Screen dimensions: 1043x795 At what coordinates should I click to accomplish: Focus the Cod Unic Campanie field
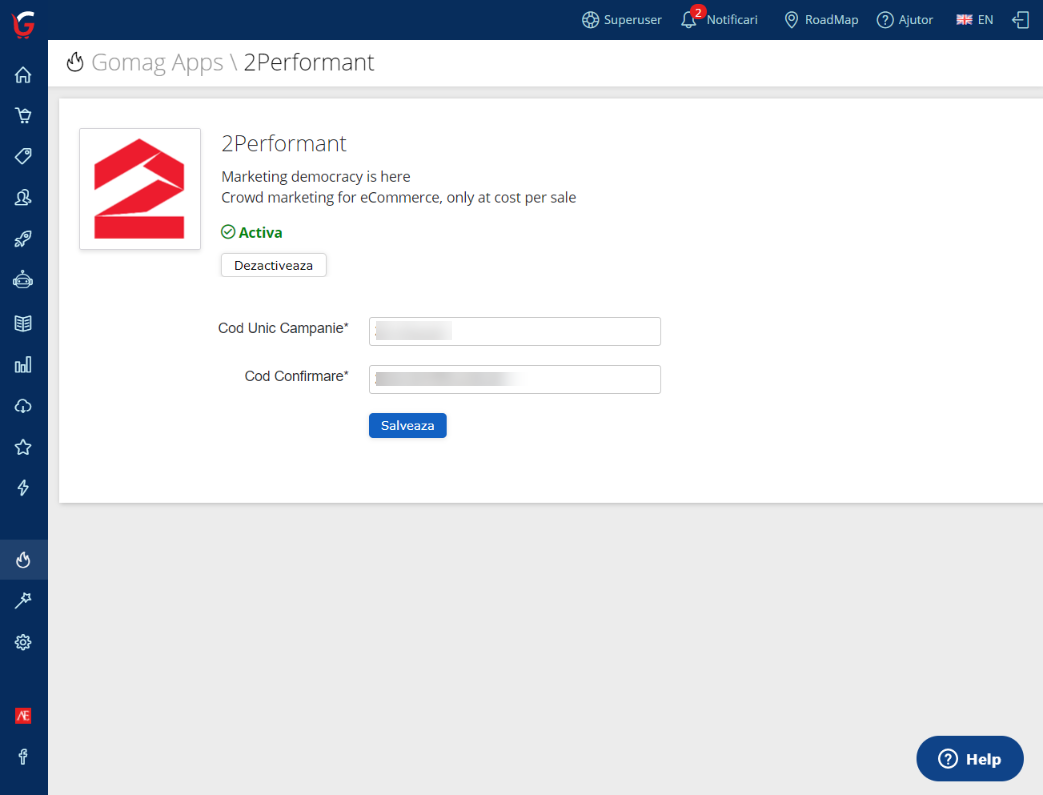pos(515,331)
